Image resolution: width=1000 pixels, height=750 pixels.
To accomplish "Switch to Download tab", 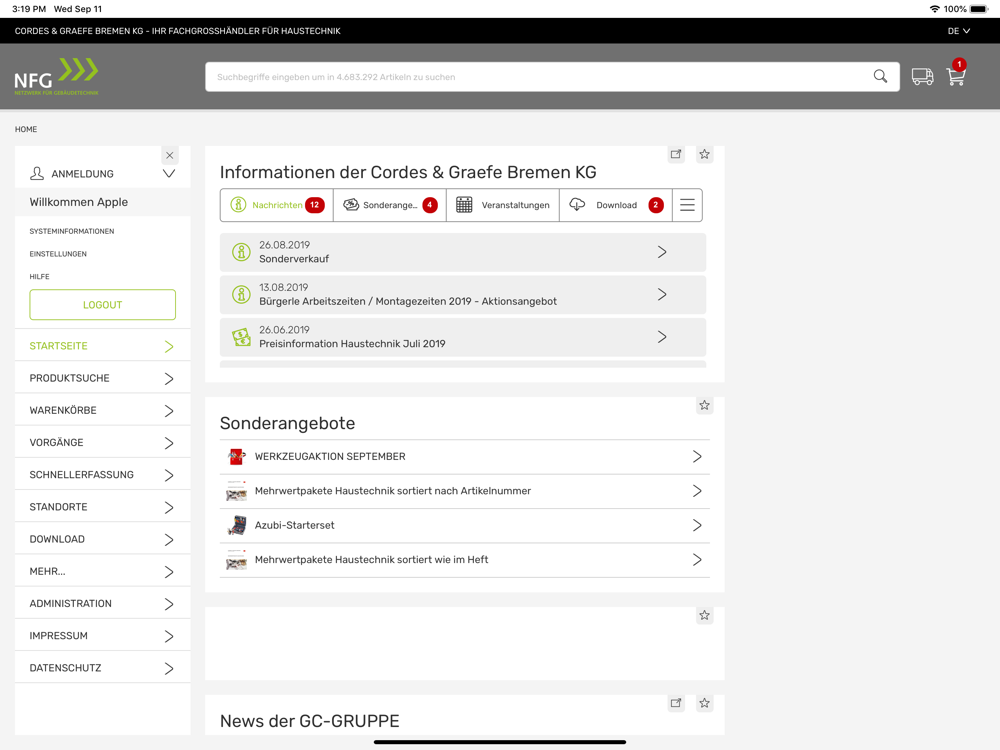I will (x=615, y=205).
